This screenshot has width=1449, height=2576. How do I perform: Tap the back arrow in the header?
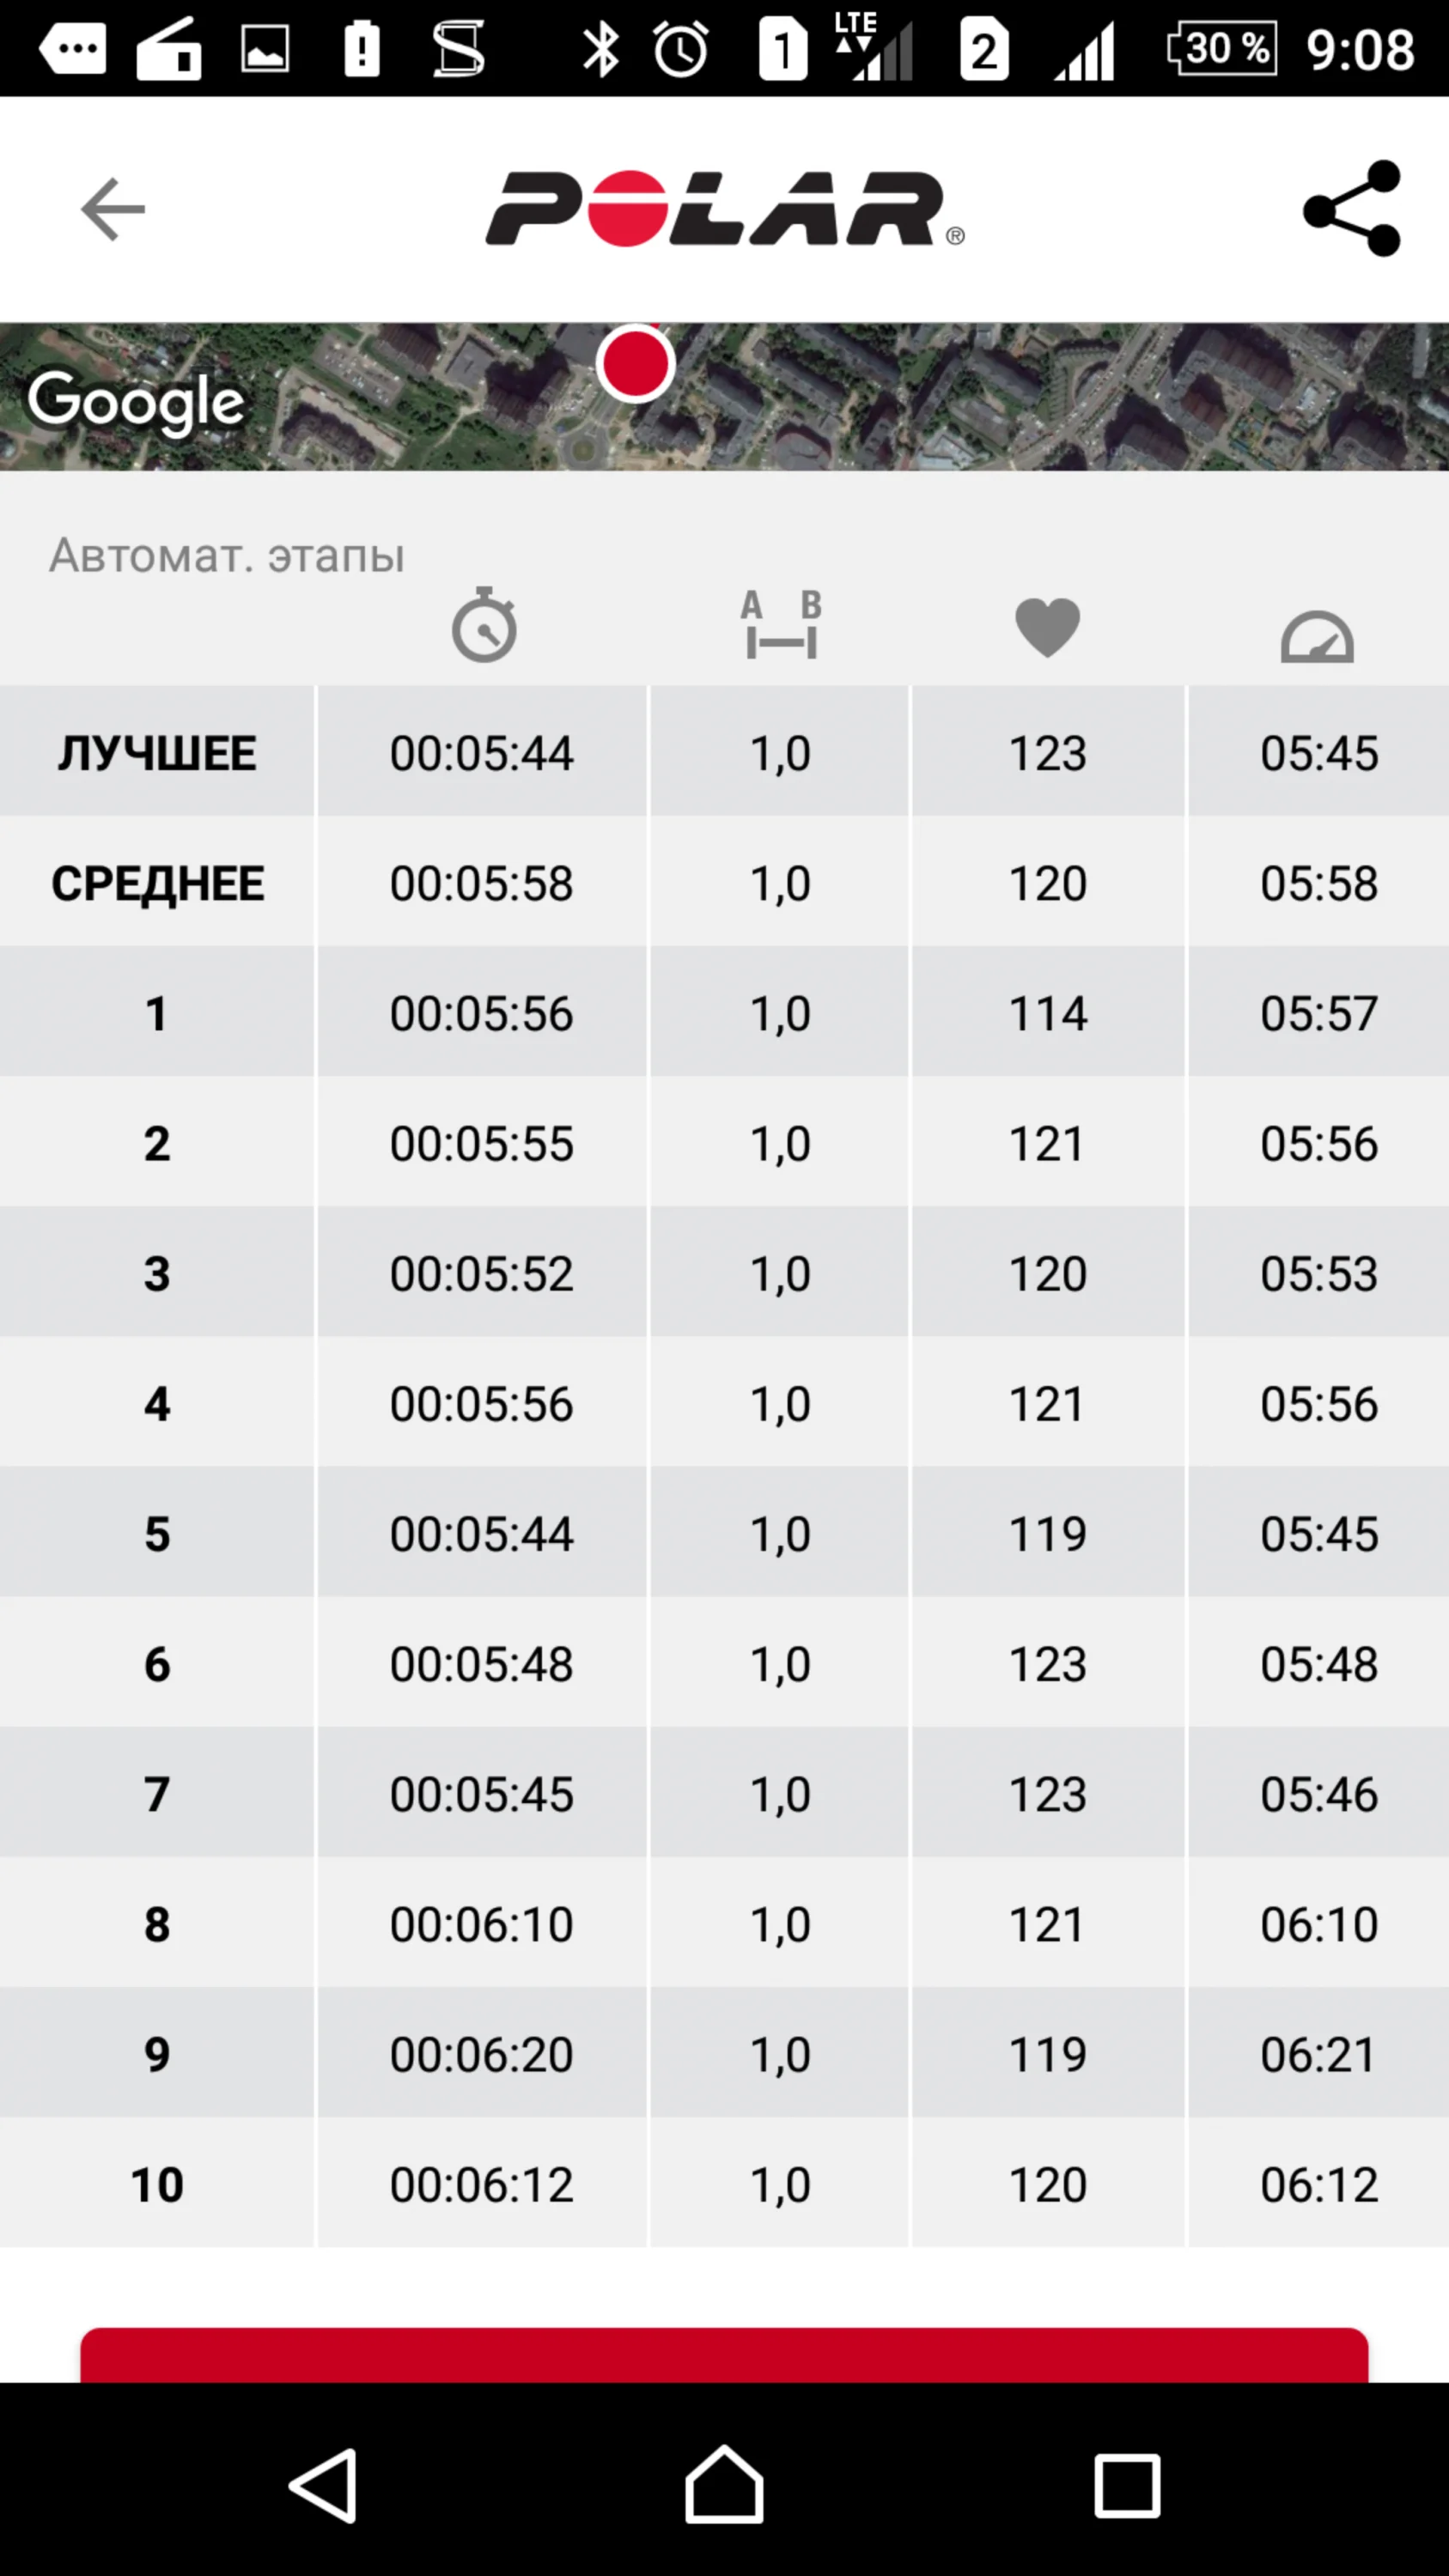[112, 209]
